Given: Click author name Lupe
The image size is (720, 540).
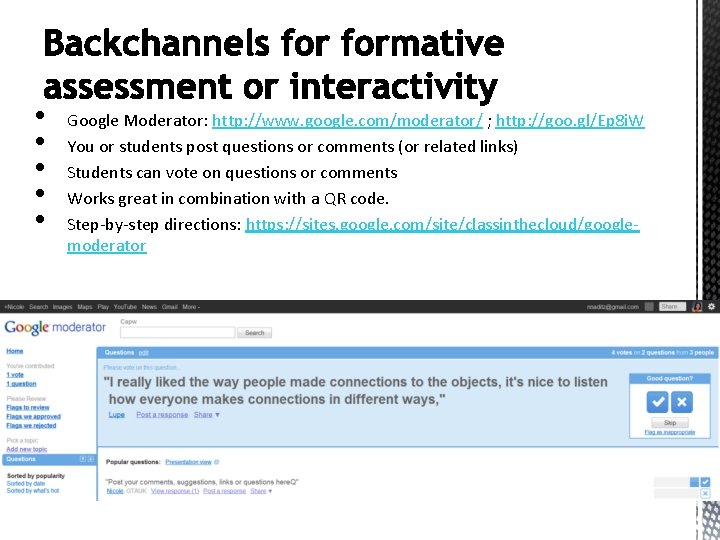Looking at the screenshot, I should 117,415.
